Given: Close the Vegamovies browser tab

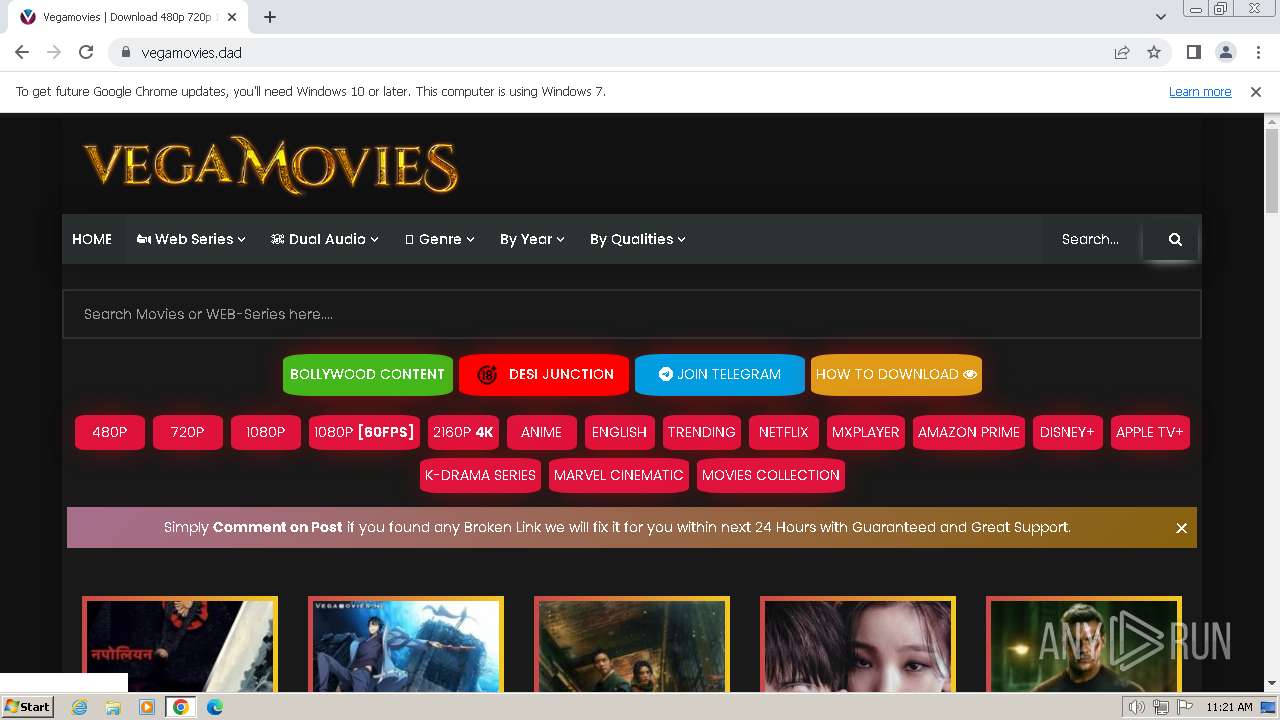Looking at the screenshot, I should (x=232, y=16).
